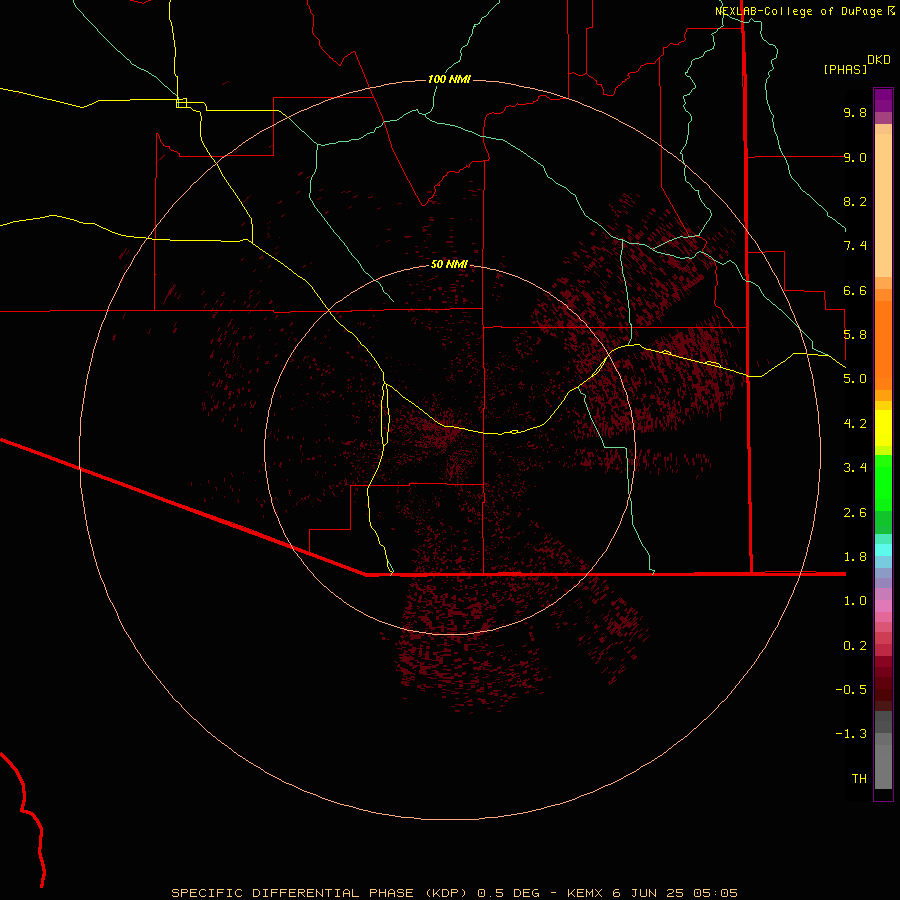Click the NEXLAB-College of DuPage header text
The image size is (900, 900).
(x=798, y=11)
